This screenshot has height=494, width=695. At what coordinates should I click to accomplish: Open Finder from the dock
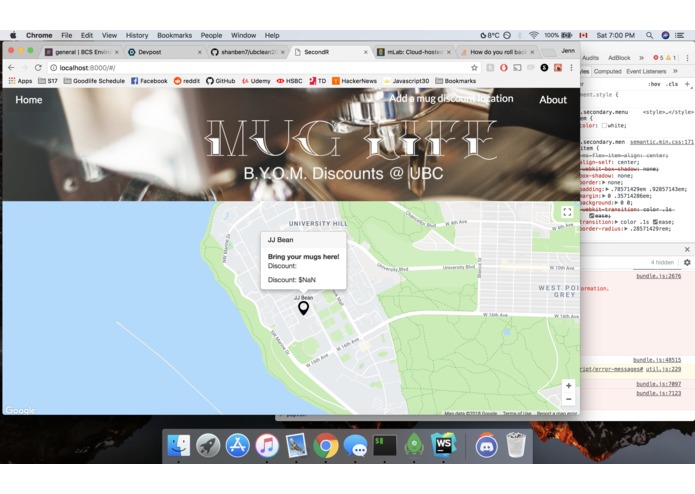[179, 446]
